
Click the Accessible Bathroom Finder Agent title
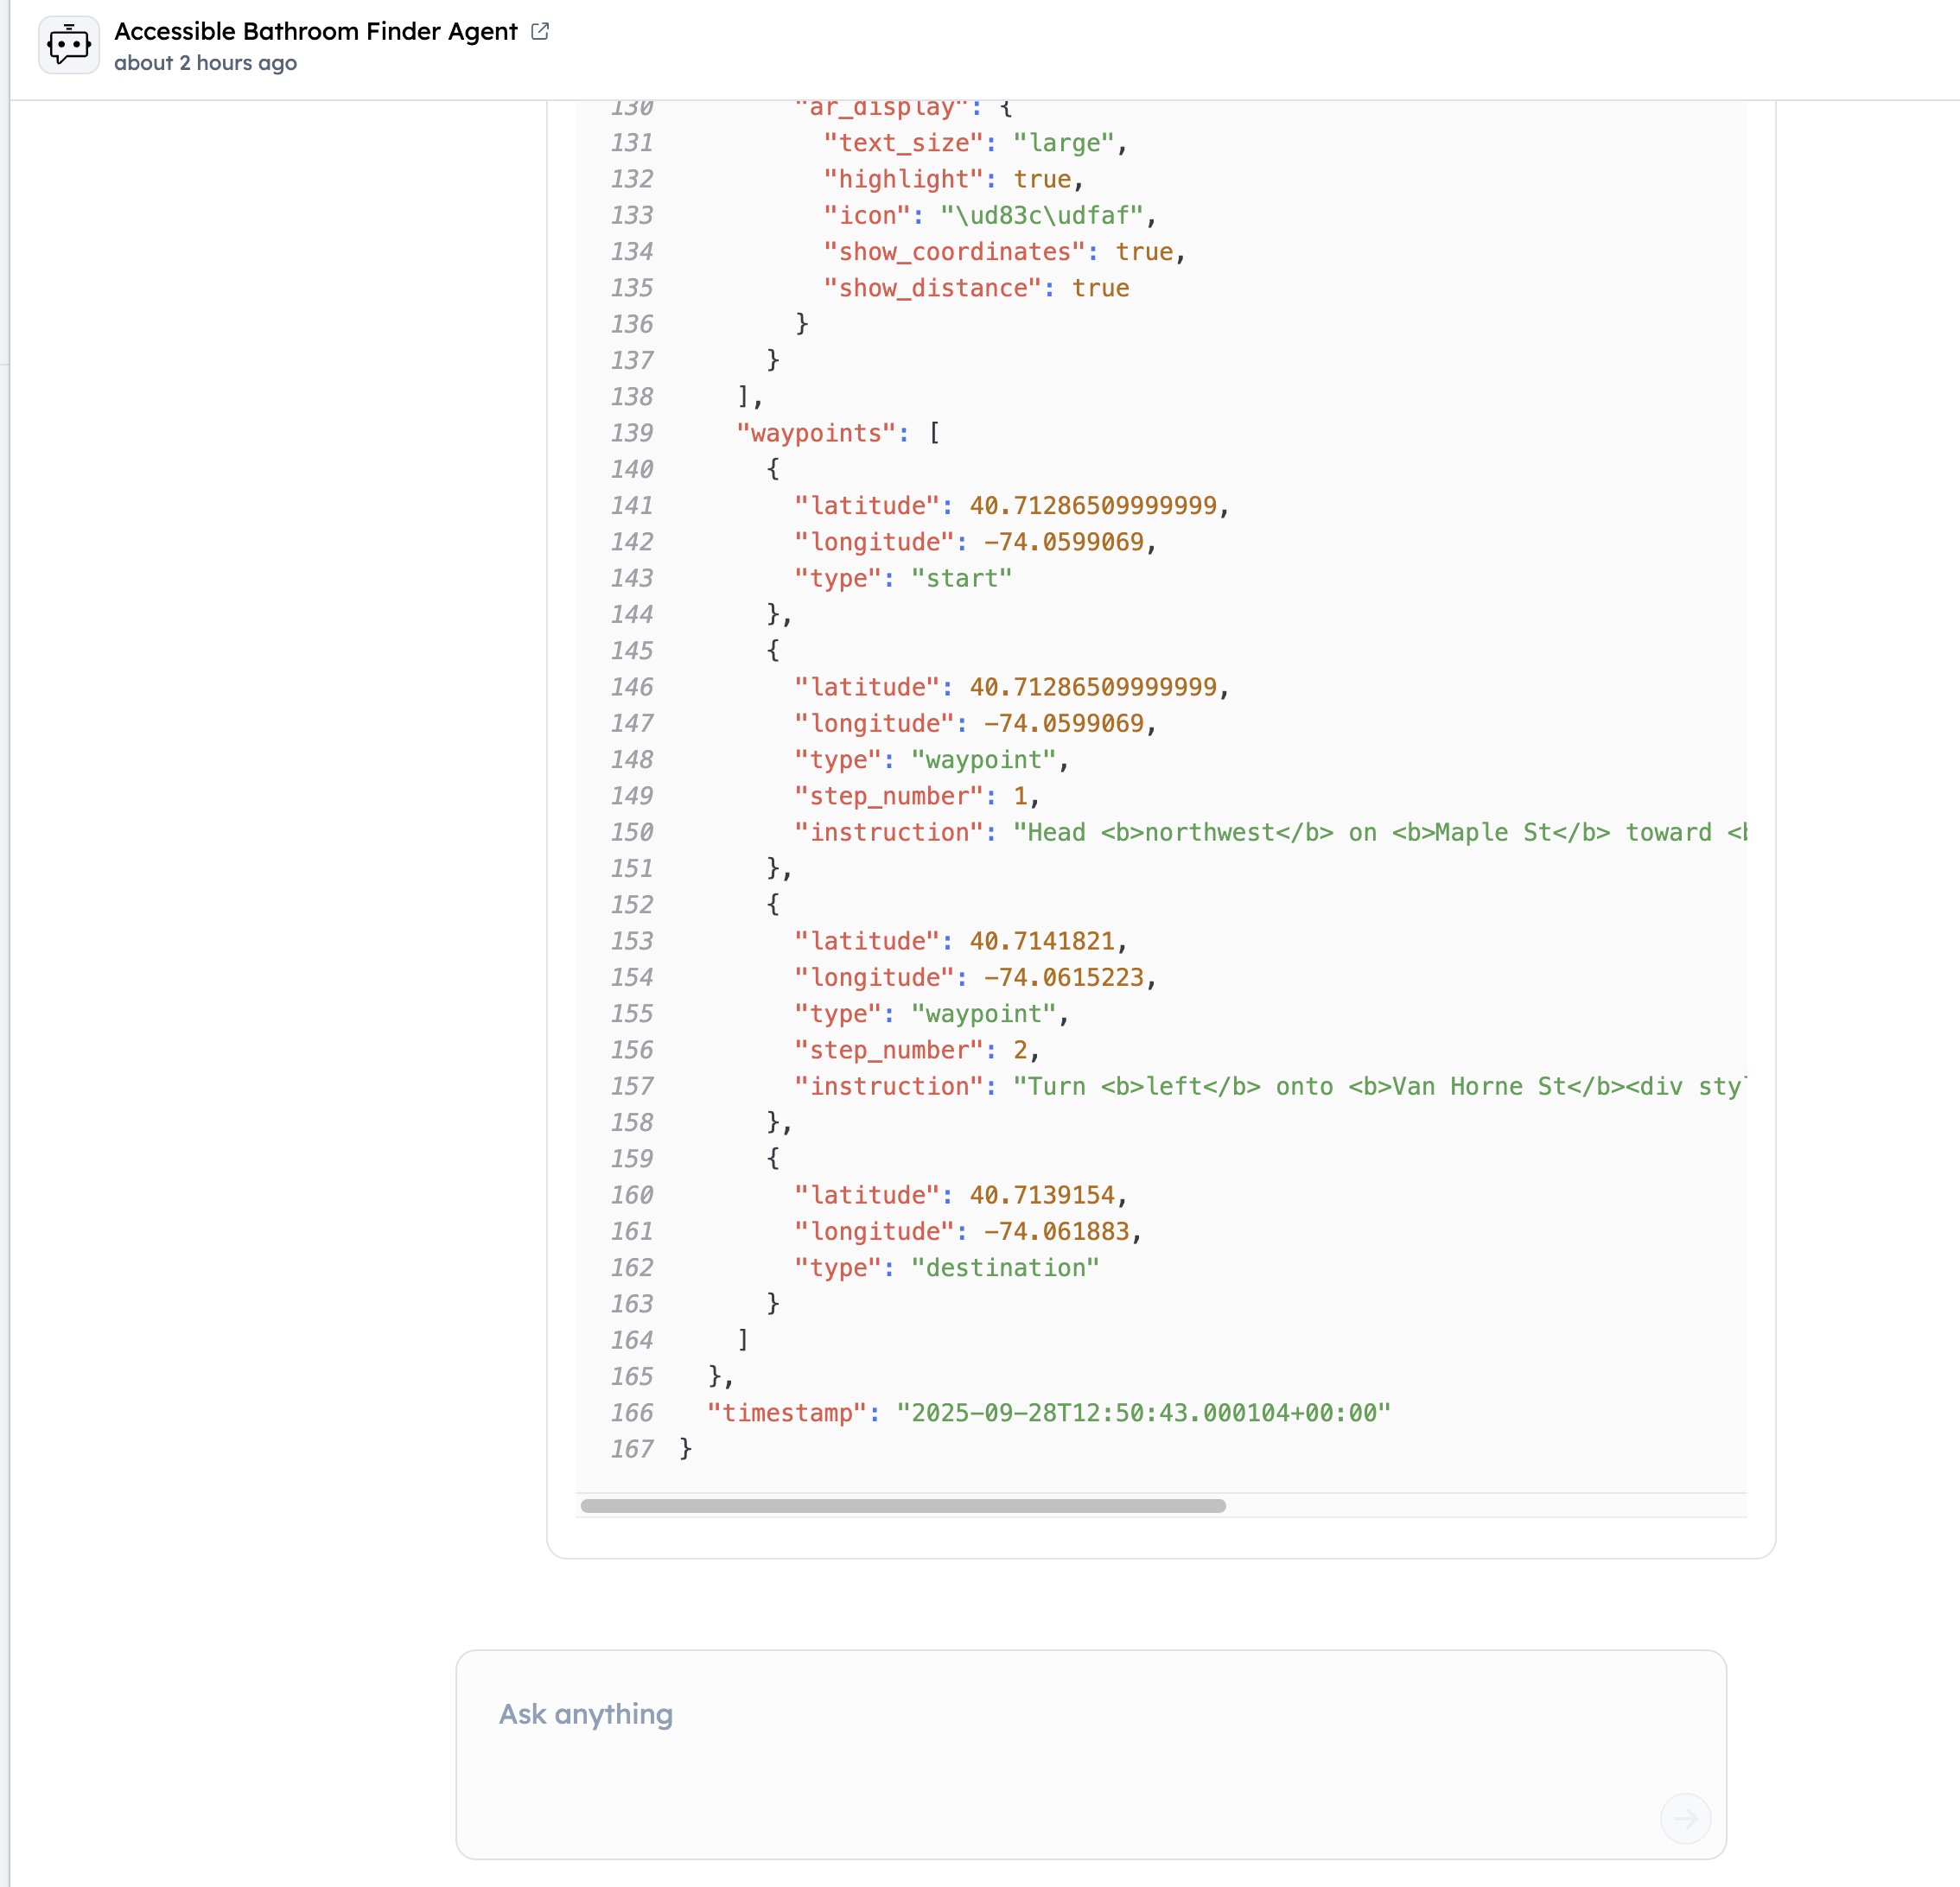(x=315, y=31)
